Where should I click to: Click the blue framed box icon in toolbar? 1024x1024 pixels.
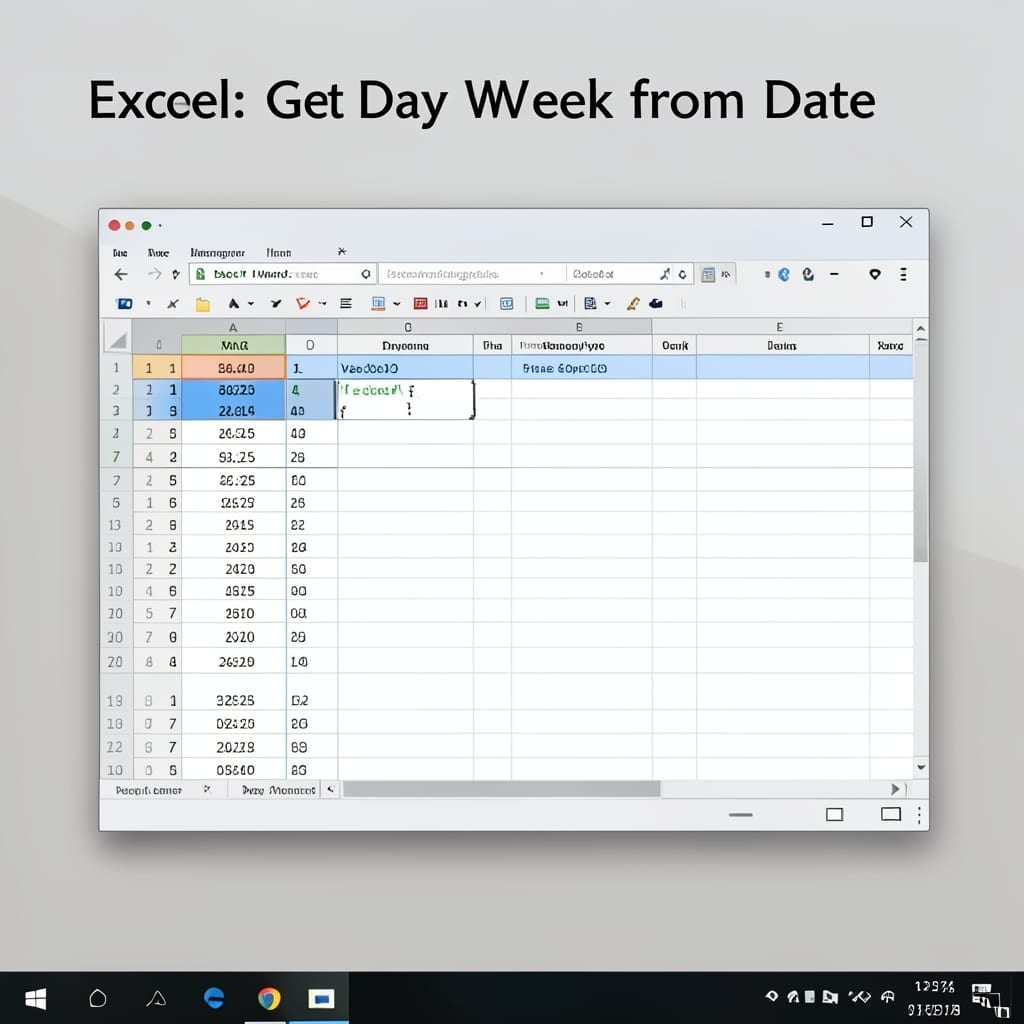pyautogui.click(x=507, y=304)
